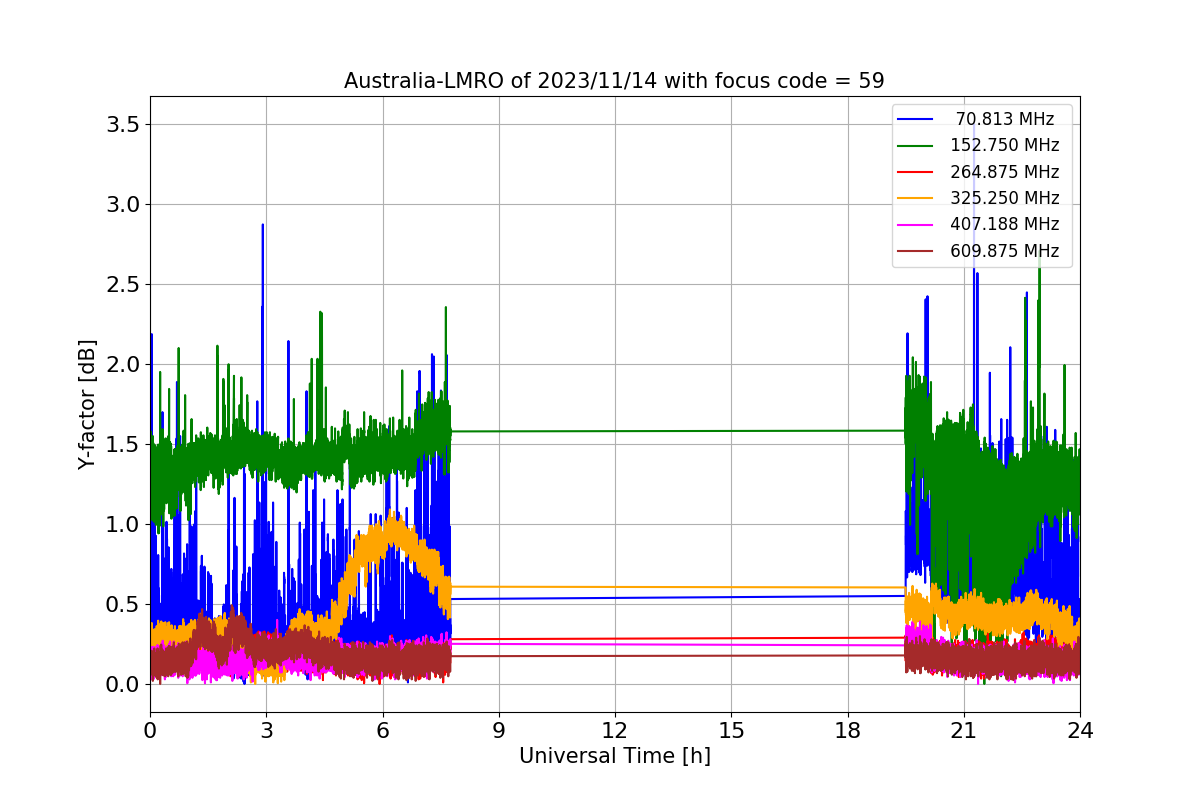Image resolution: width=1200 pixels, height=800 pixels.
Task: Click the Universal Time [h] axis label
Action: click(x=614, y=757)
